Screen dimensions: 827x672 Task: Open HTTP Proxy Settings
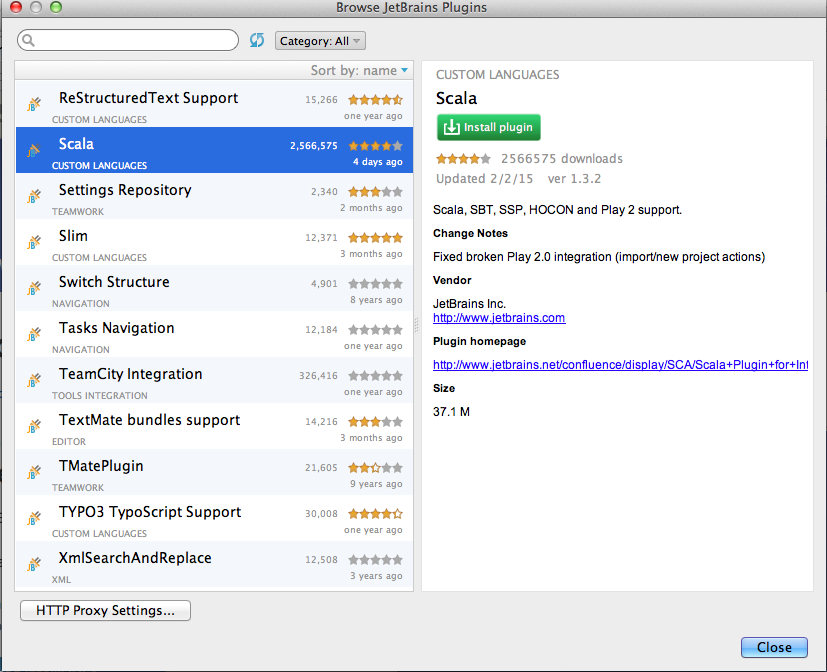pos(105,610)
